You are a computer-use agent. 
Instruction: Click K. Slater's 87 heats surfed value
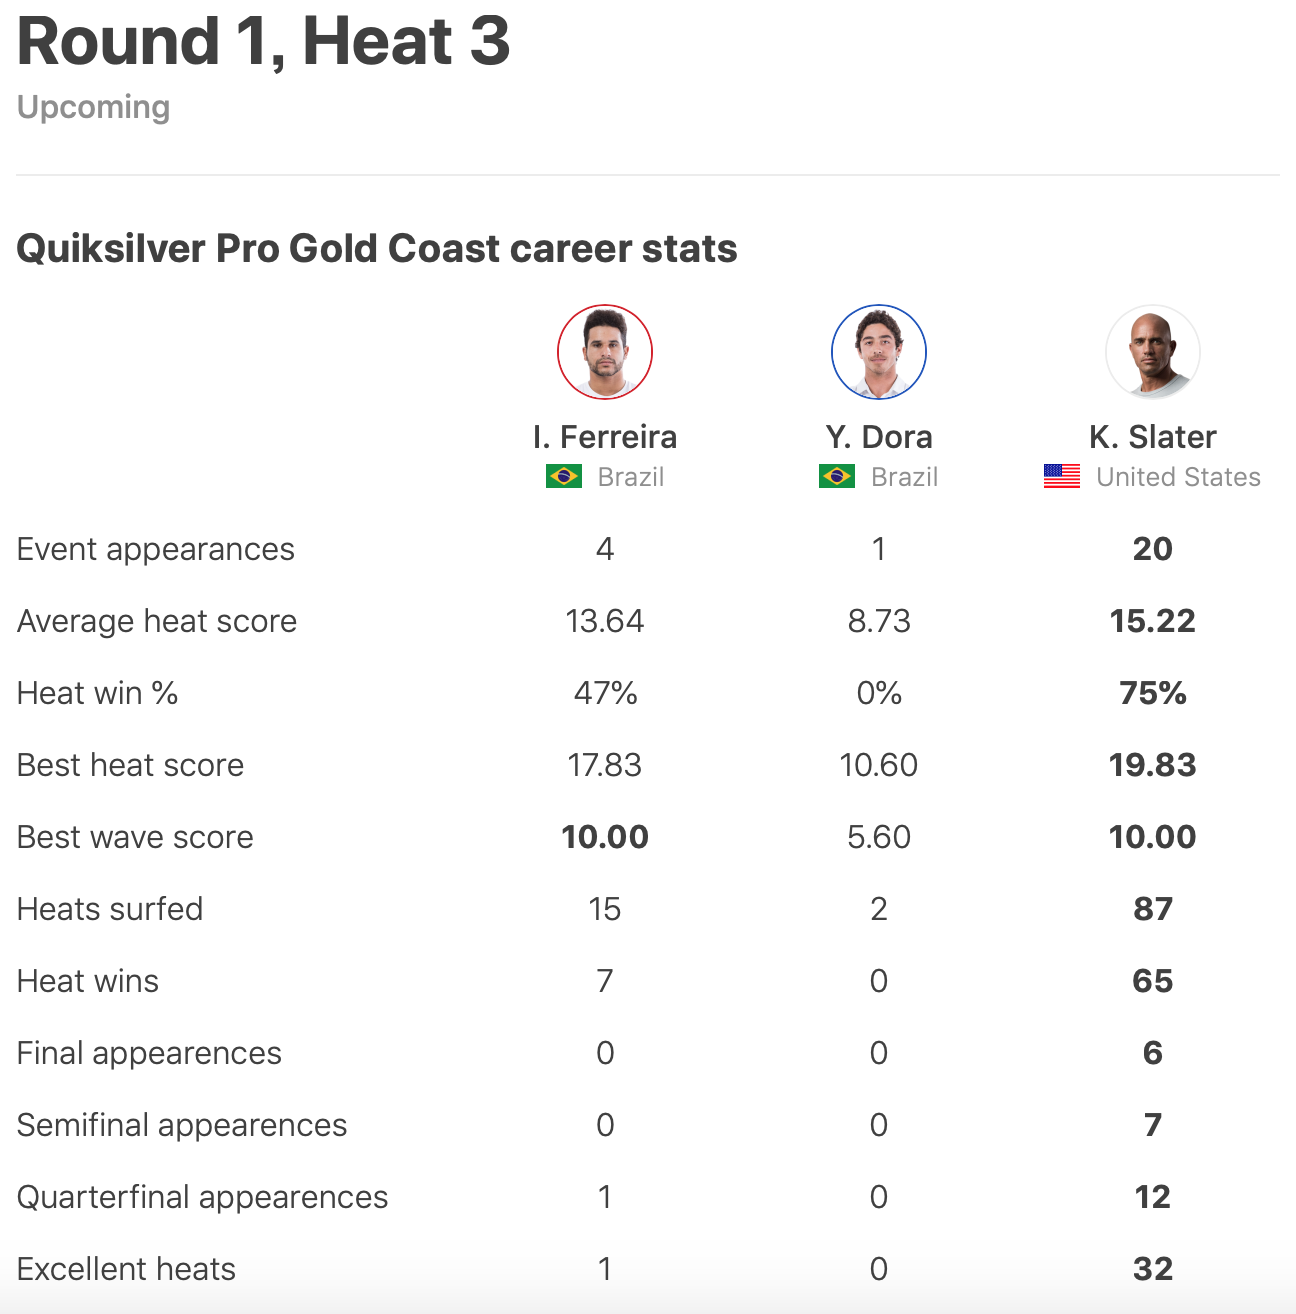click(x=1153, y=909)
